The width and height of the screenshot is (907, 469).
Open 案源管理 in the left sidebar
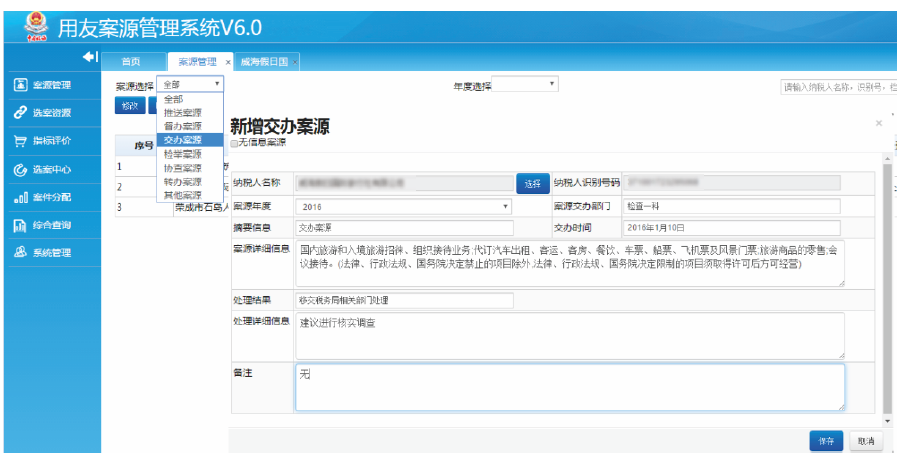(51, 85)
